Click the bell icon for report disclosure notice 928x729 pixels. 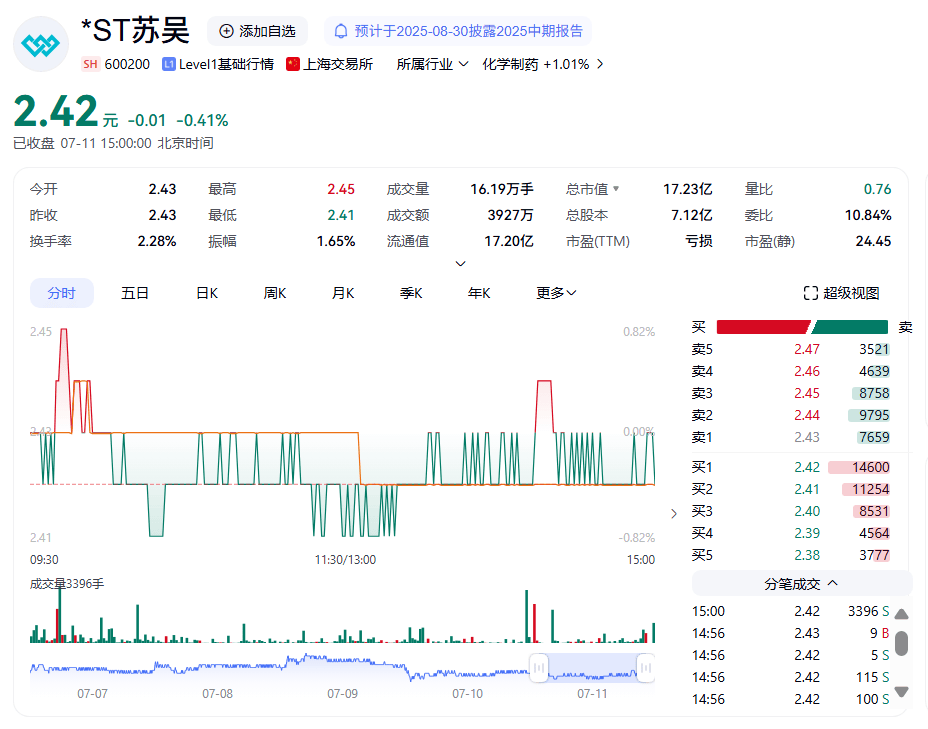tap(341, 31)
